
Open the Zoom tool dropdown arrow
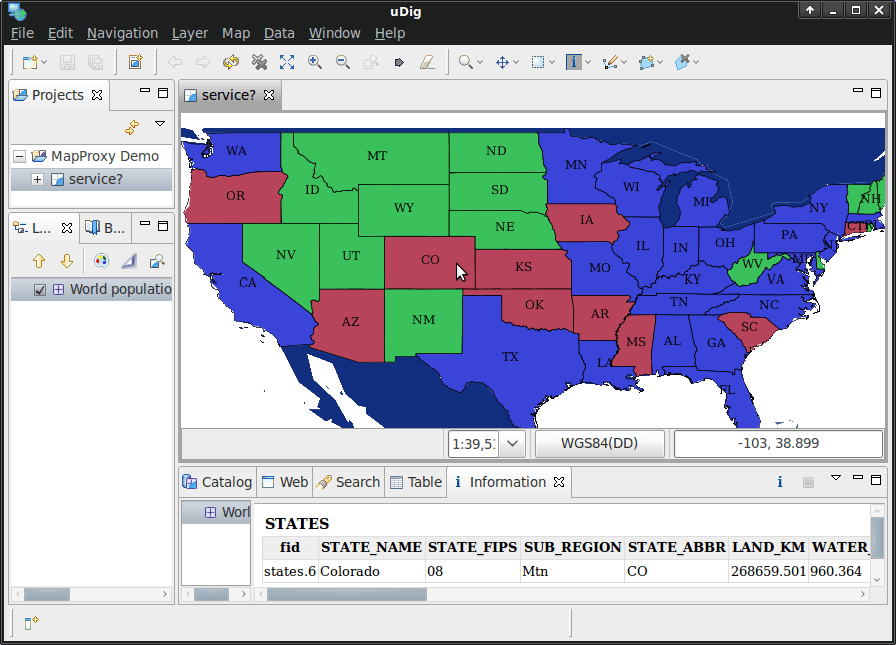pyautogui.click(x=480, y=62)
